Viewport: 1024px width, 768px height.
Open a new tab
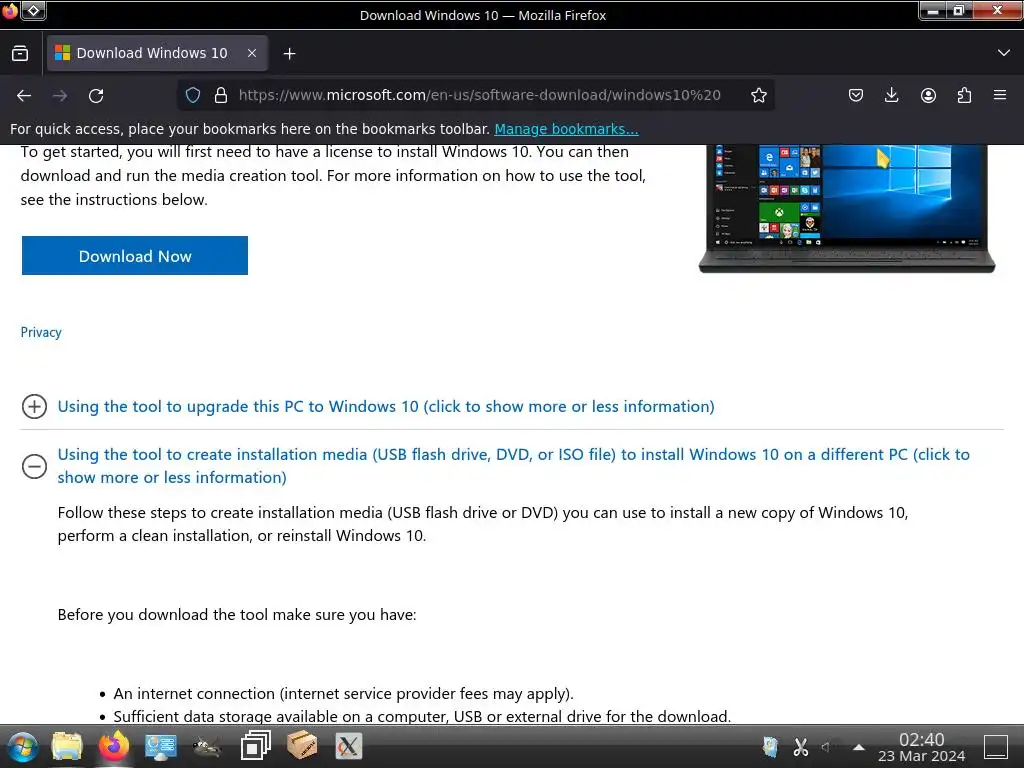(x=289, y=54)
